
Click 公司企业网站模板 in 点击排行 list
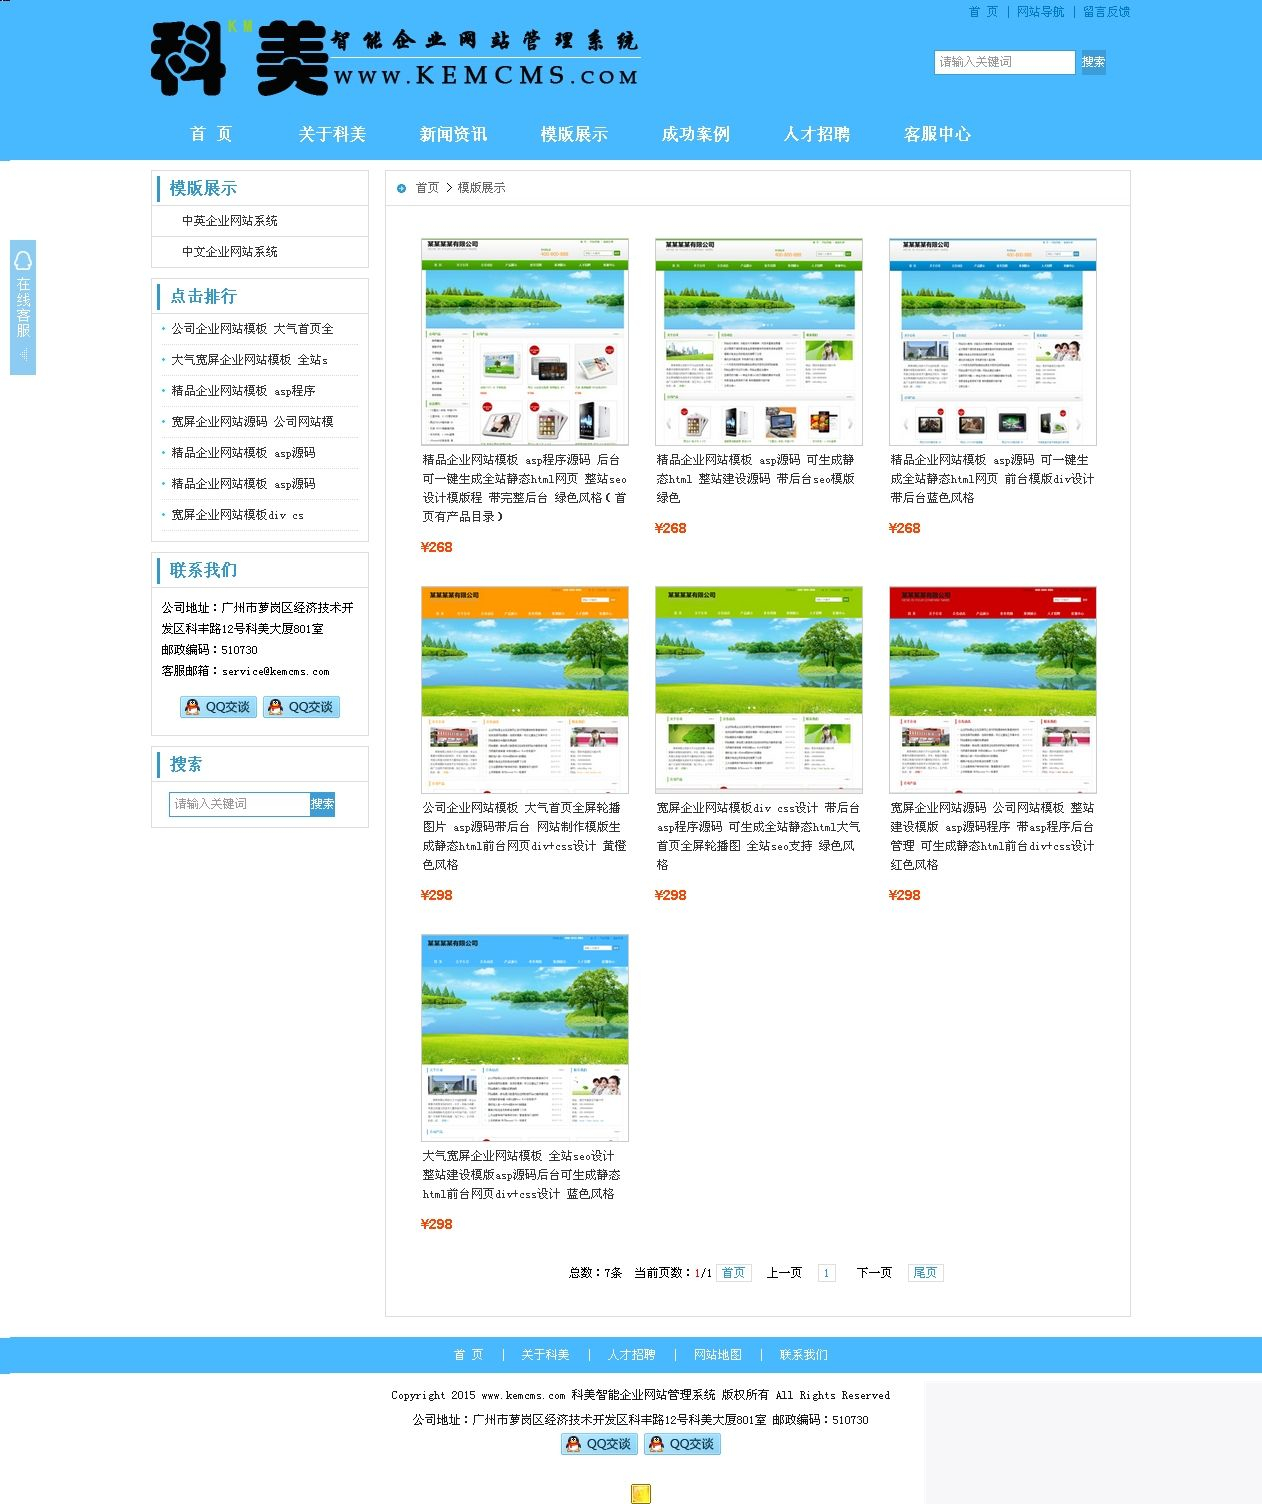click(x=250, y=328)
